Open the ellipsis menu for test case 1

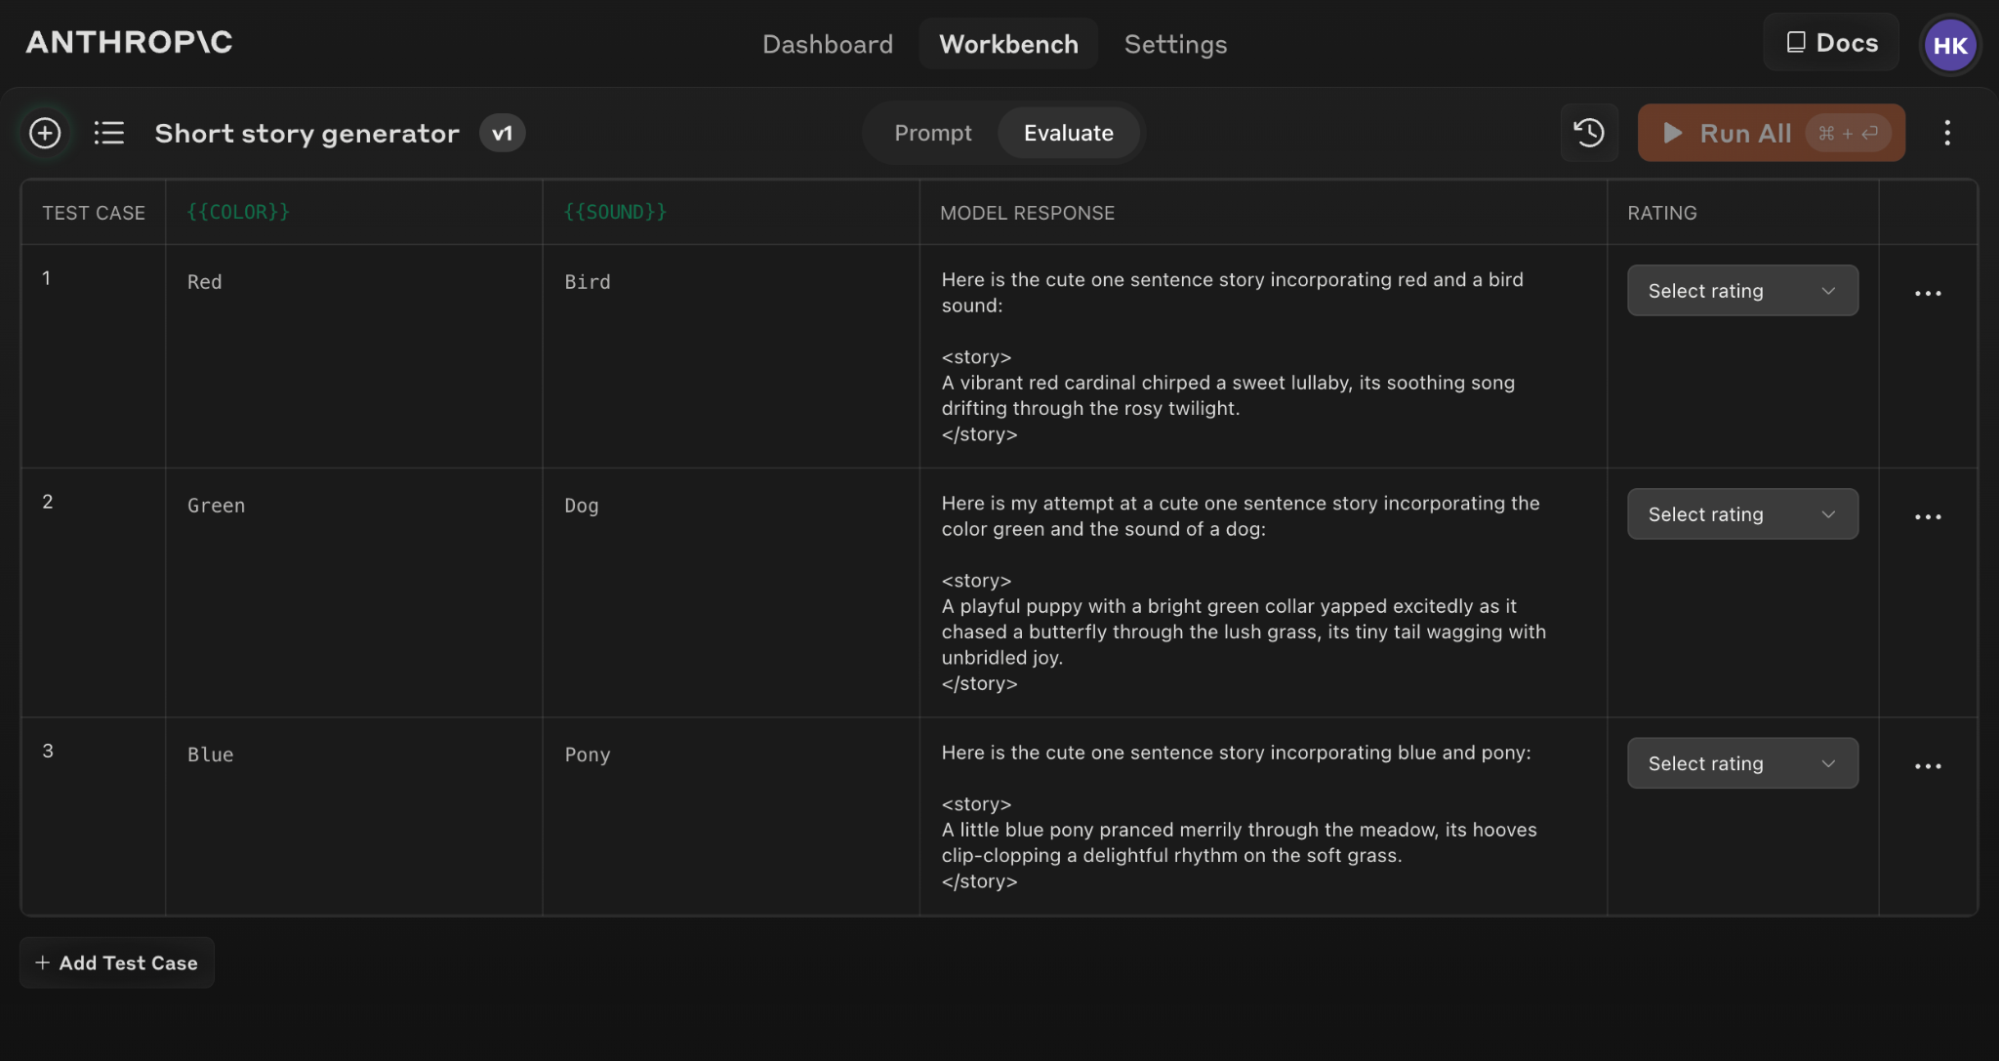coord(1928,292)
